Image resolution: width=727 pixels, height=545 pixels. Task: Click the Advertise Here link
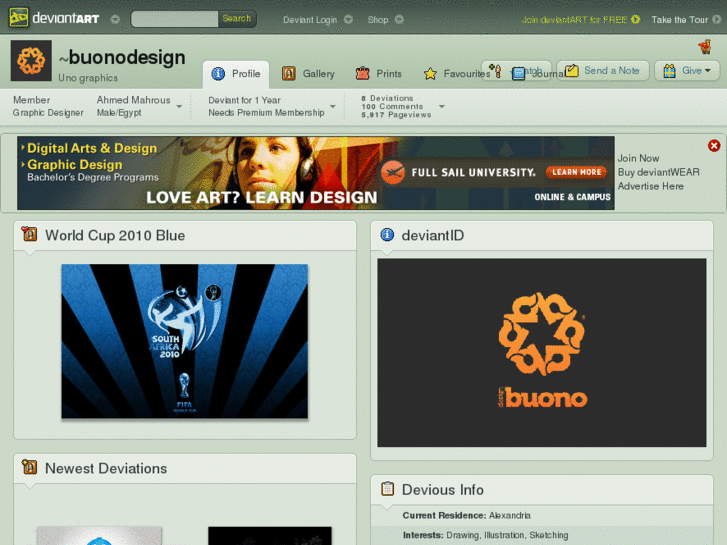pos(650,186)
